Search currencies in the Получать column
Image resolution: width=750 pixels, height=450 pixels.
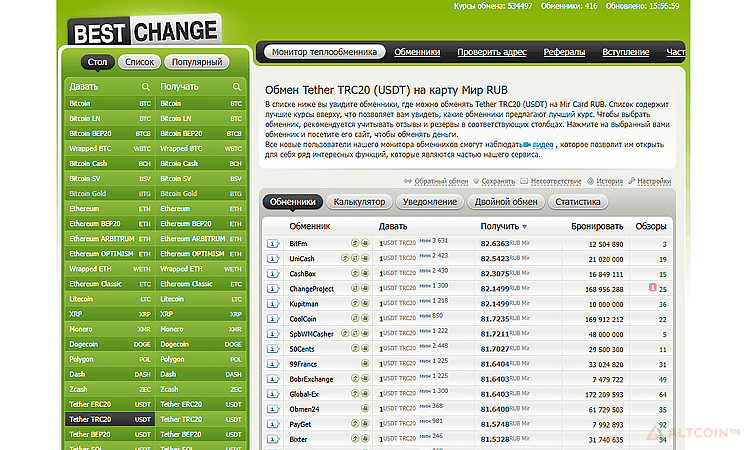pyautogui.click(x=236, y=87)
